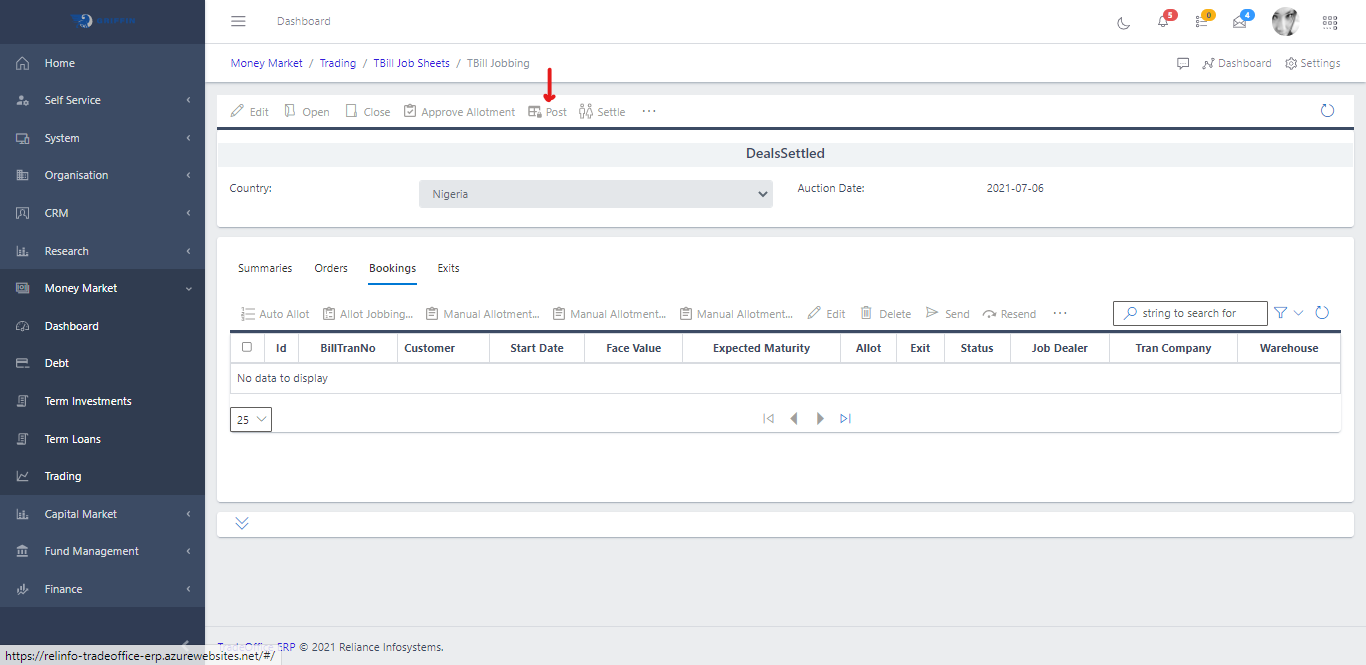This screenshot has width=1366, height=665.
Task: Open the filter icon beside search
Action: tap(1281, 313)
